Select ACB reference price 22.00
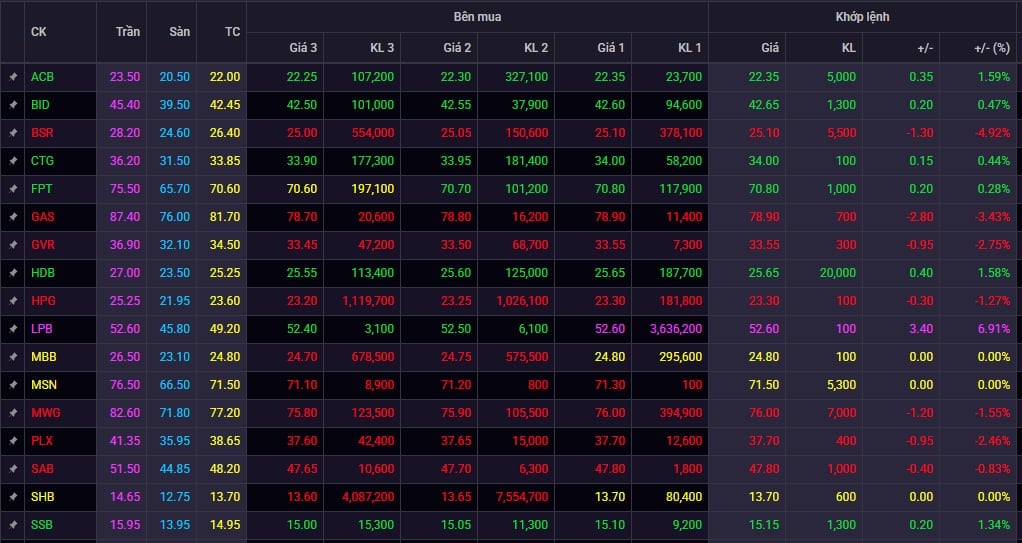 click(x=225, y=77)
